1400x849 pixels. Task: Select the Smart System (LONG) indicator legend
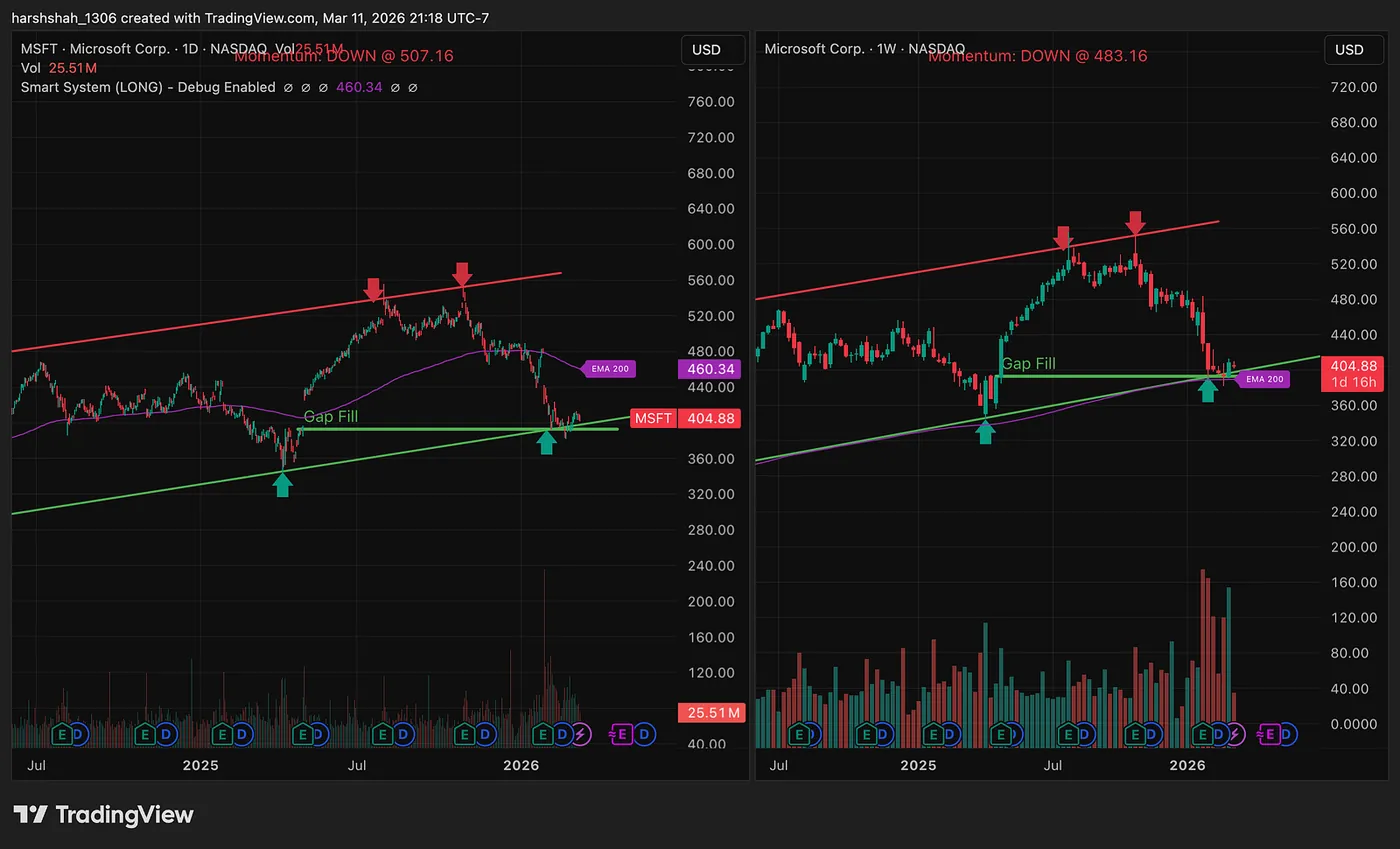148,87
